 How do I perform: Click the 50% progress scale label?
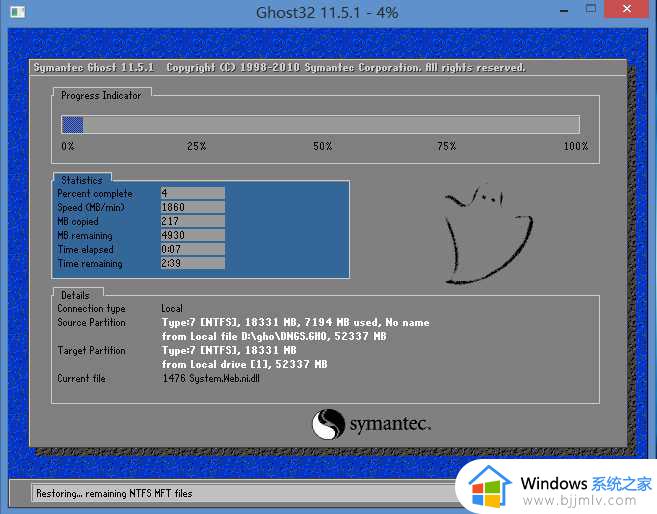coord(323,146)
